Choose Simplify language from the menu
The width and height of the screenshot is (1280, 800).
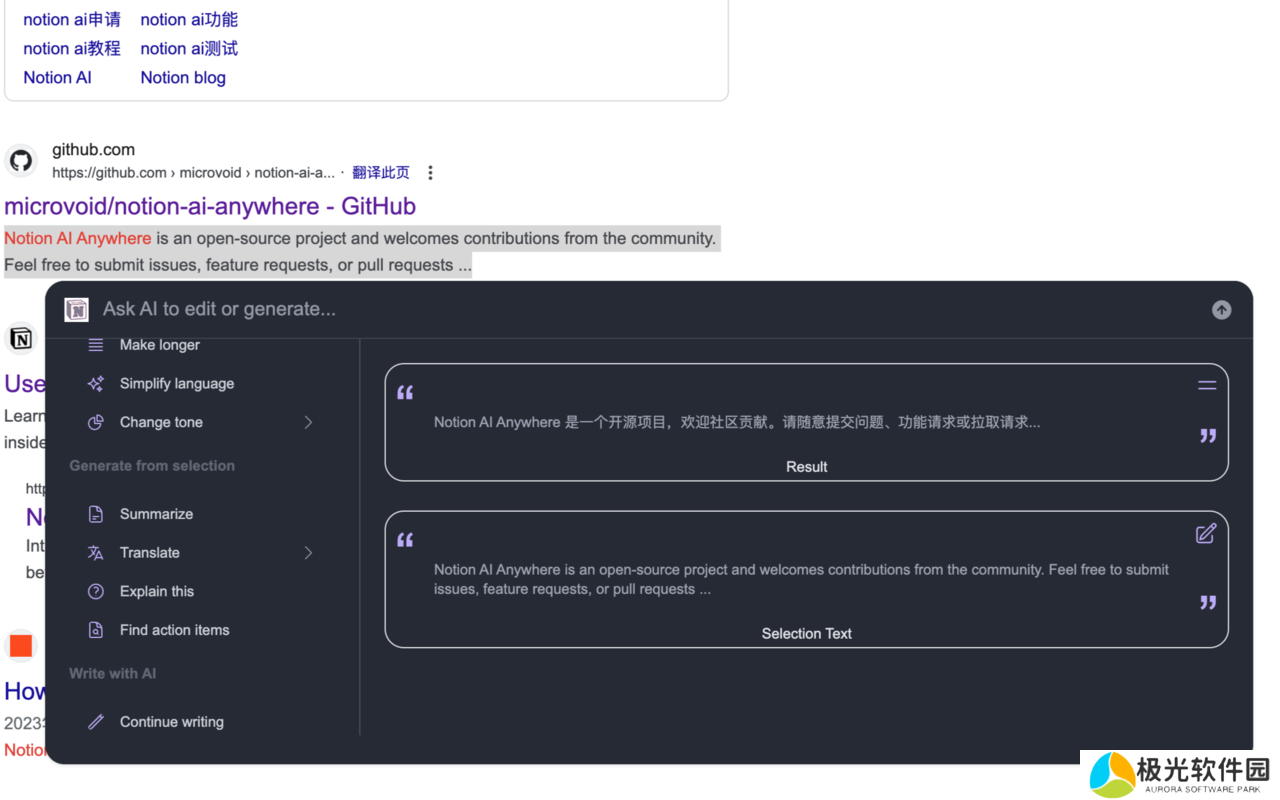[176, 384]
